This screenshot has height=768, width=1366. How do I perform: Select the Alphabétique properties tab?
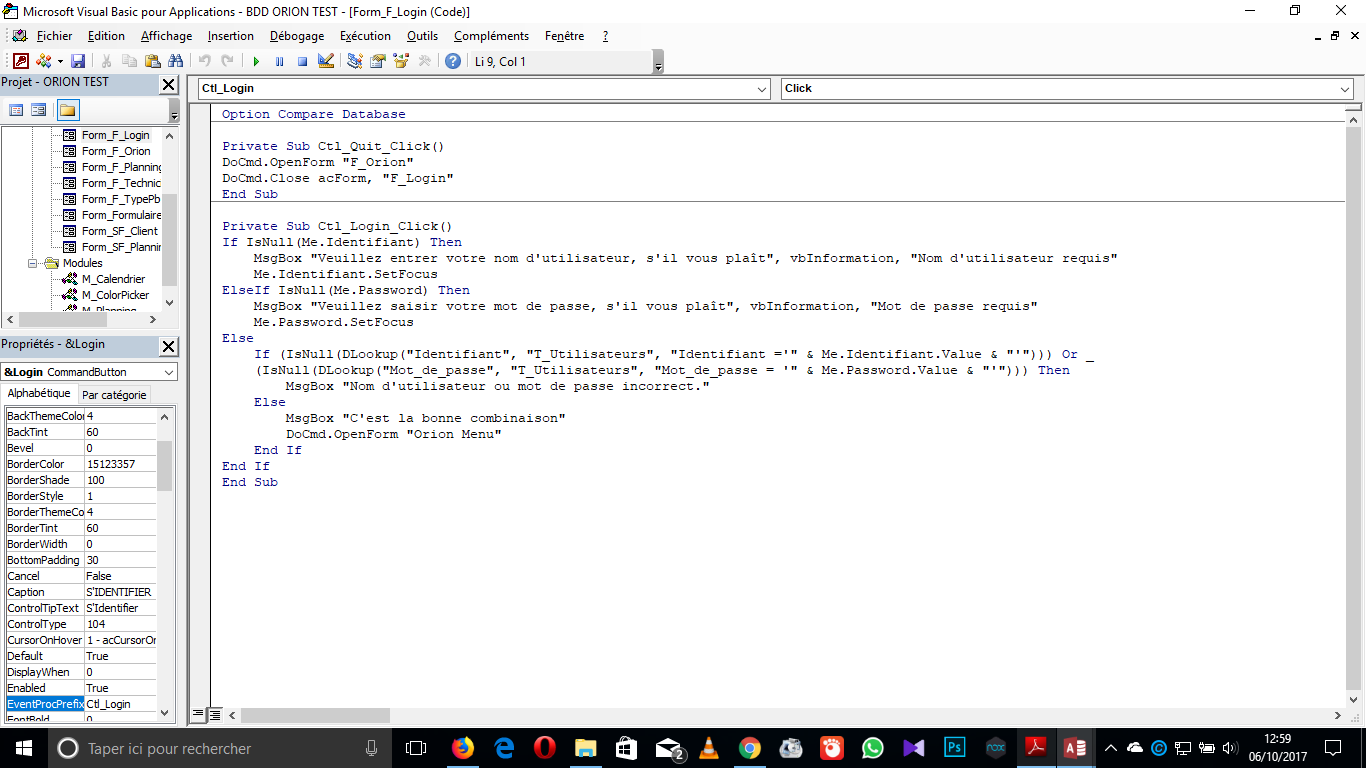click(39, 394)
